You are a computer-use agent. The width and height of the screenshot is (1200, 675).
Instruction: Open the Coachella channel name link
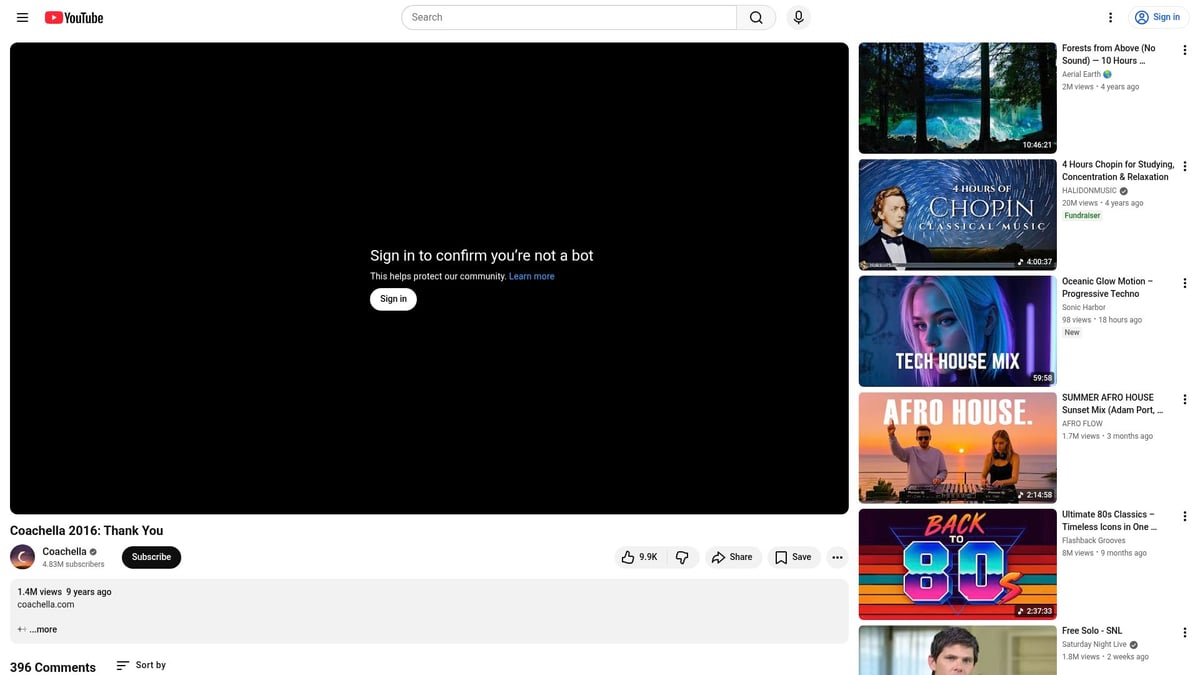click(x=64, y=552)
